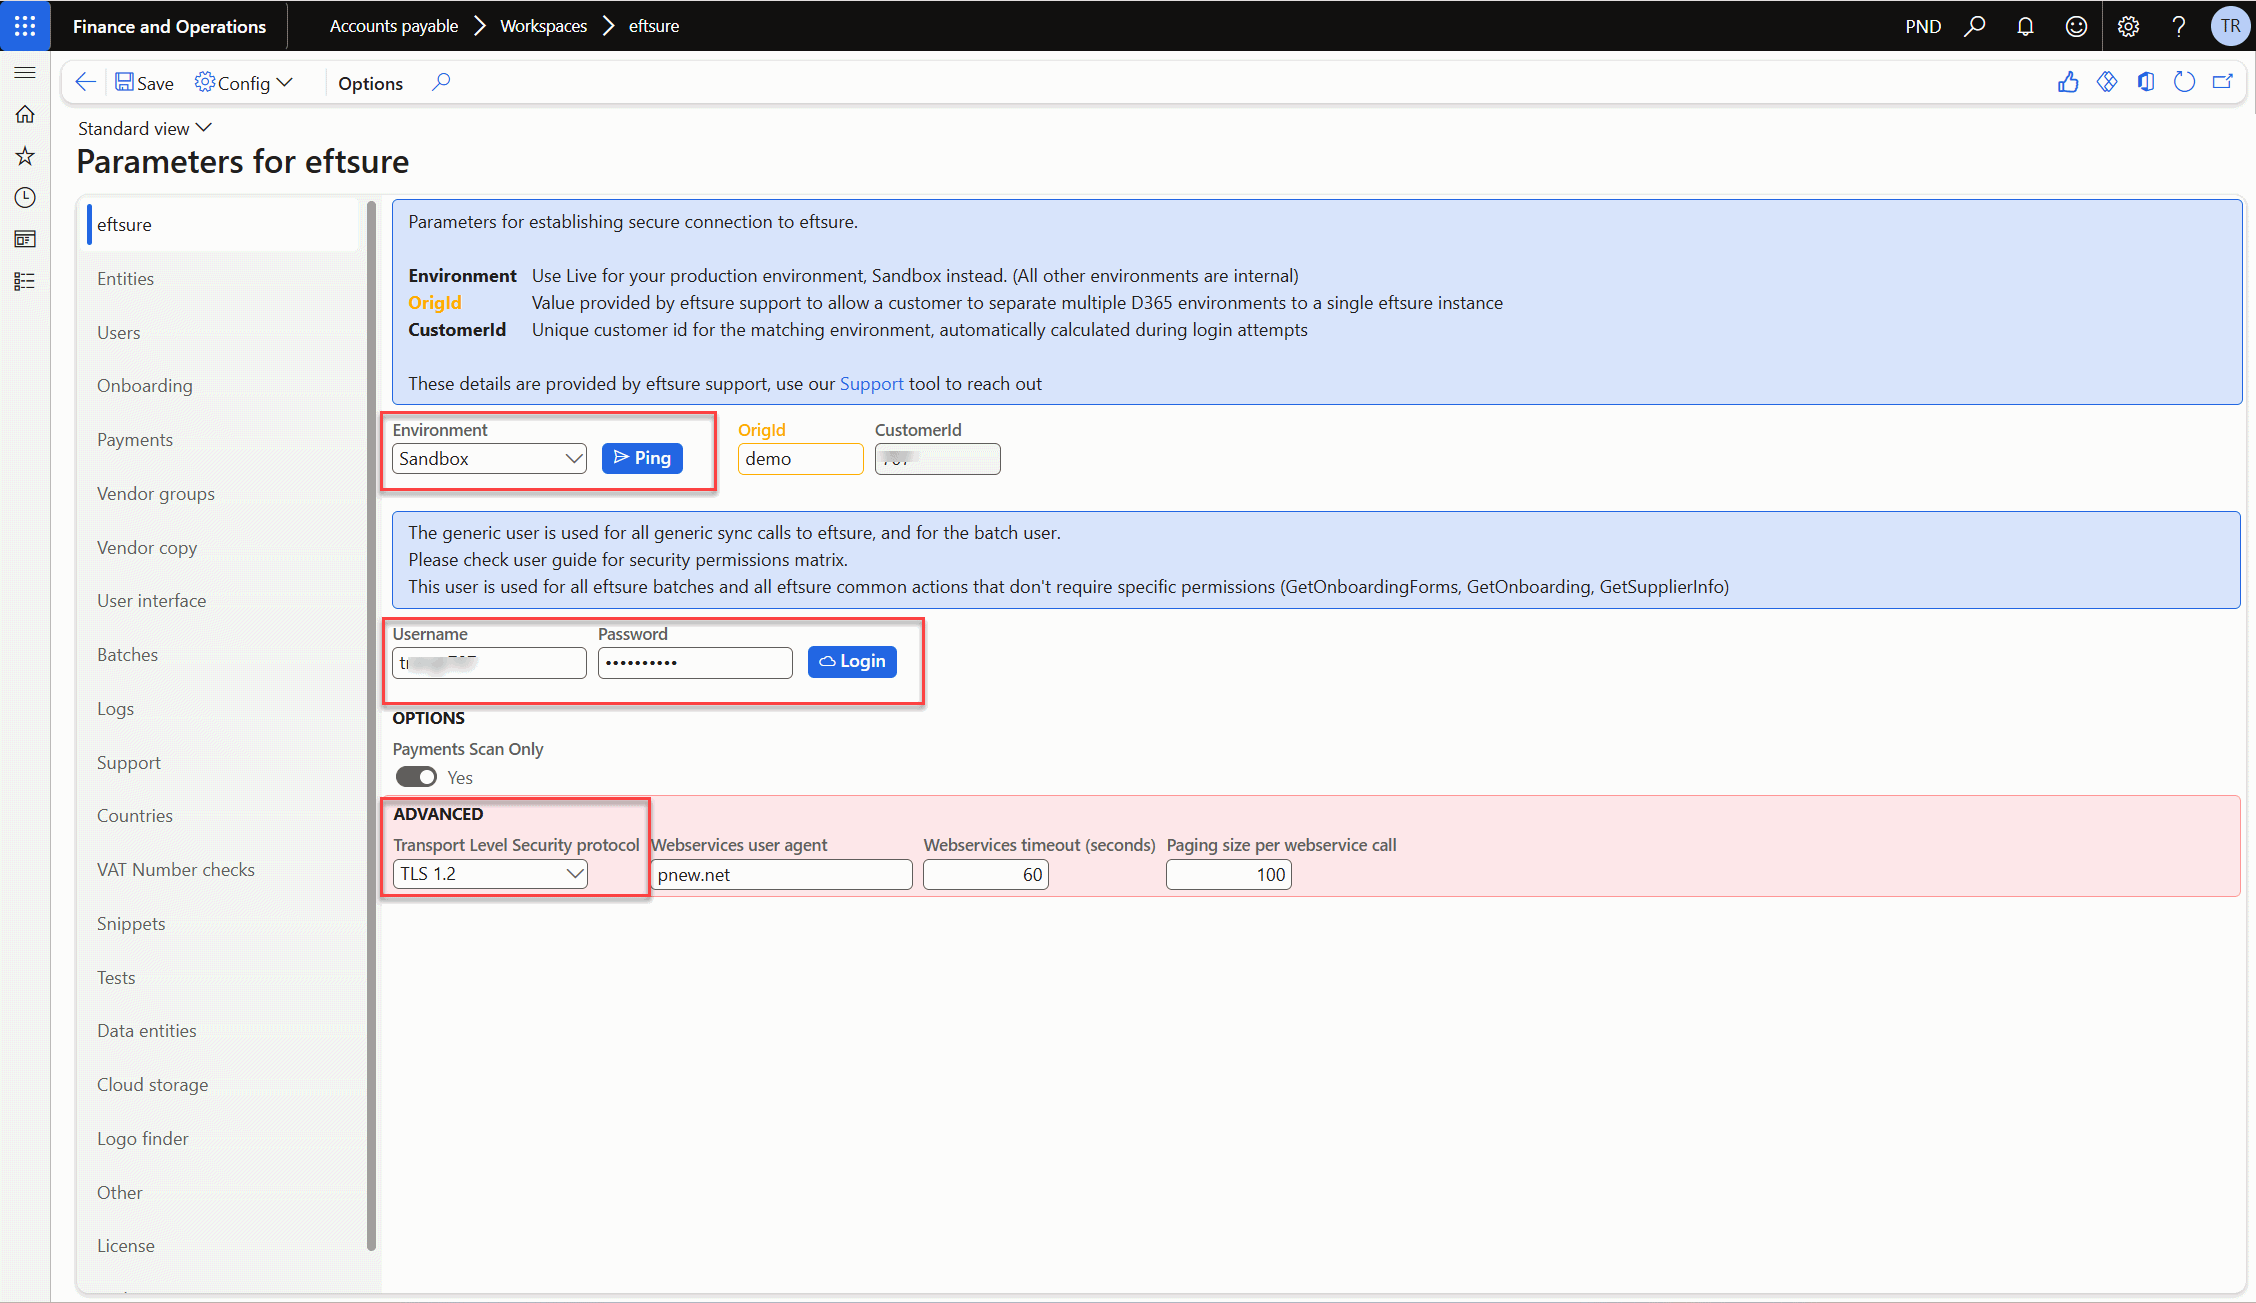This screenshot has width=2256, height=1303.
Task: Click the back arrow in action bar
Action: pyautogui.click(x=86, y=83)
